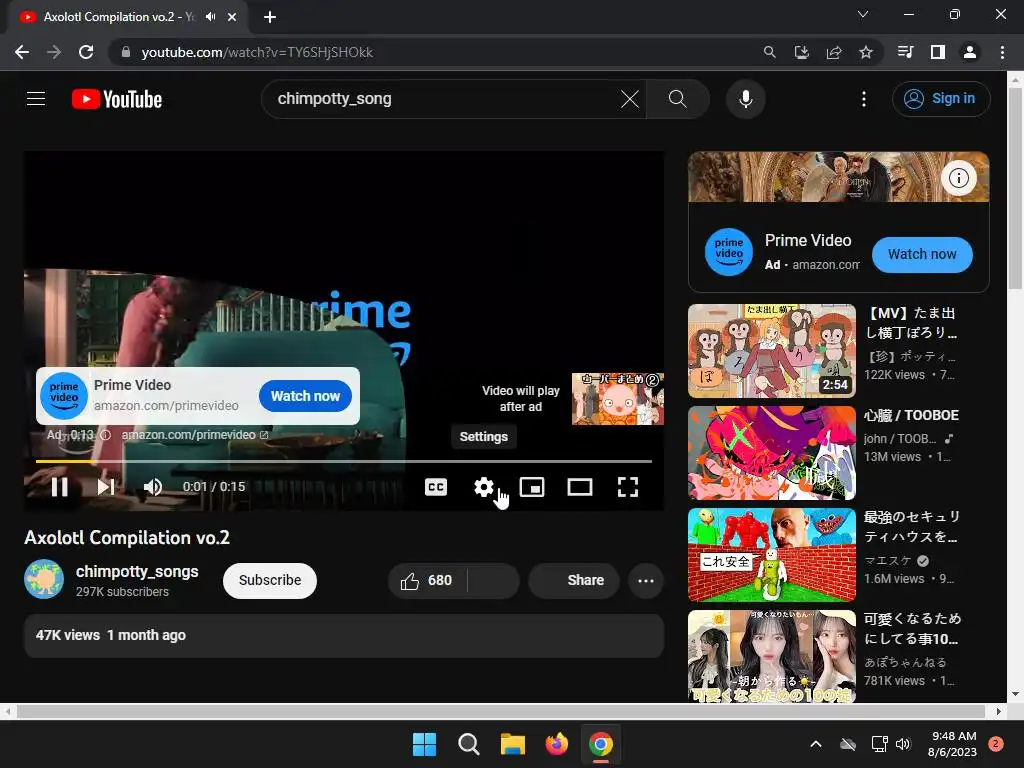This screenshot has height=768, width=1024.
Task: Go to YouTube home via logo
Action: (x=117, y=99)
